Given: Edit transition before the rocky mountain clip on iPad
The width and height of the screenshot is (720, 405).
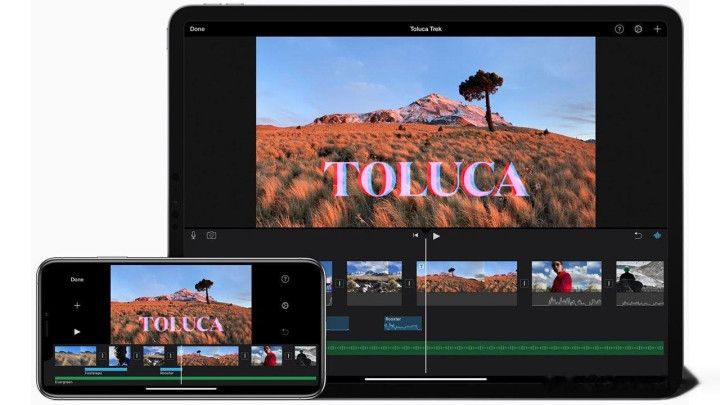Looking at the screenshot, I should 339,283.
